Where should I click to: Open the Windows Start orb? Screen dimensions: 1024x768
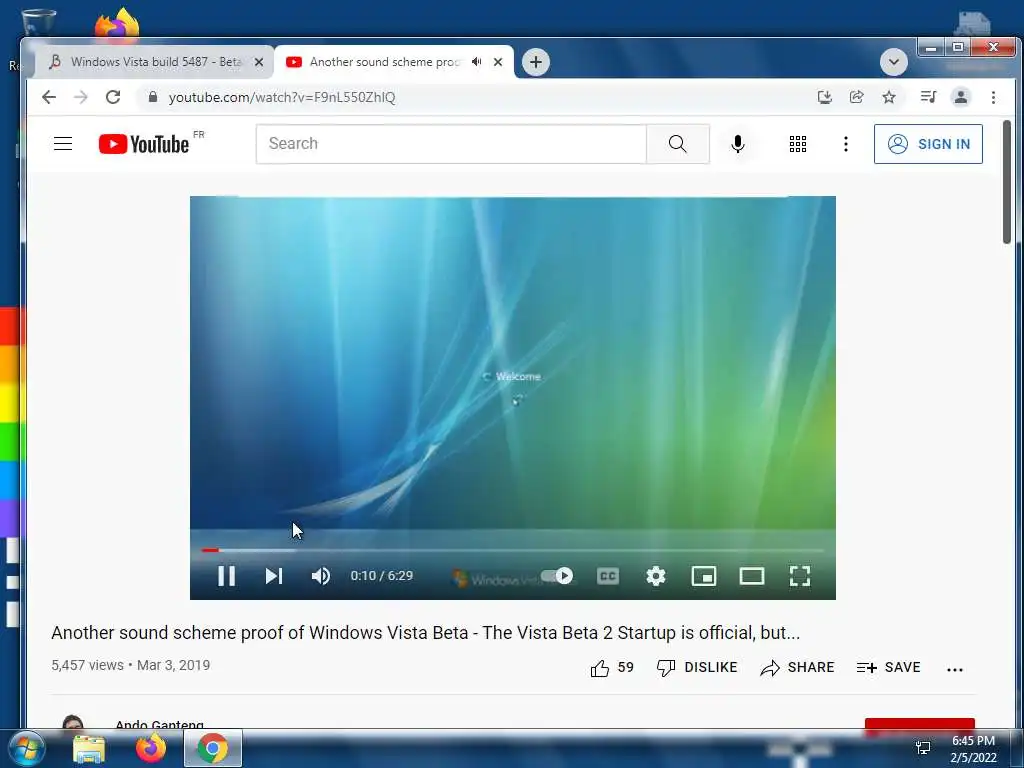pos(25,748)
